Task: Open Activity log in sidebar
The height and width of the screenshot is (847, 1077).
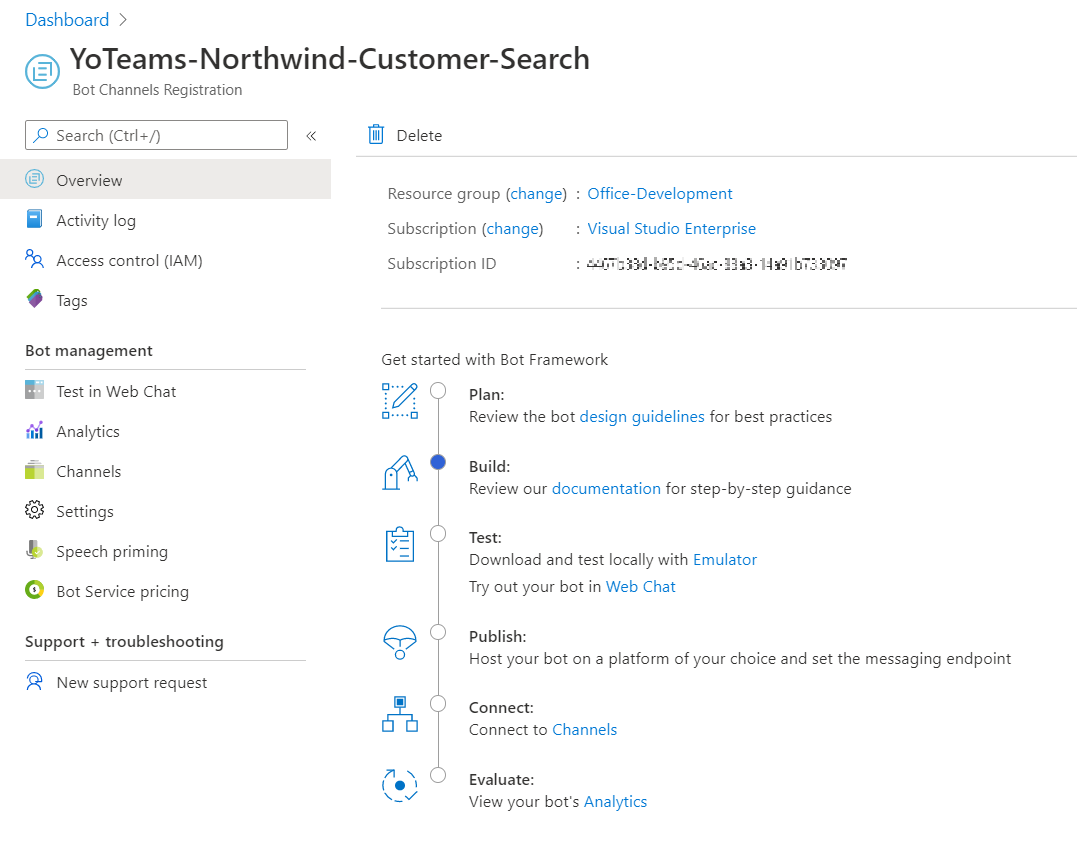Action: pos(95,220)
